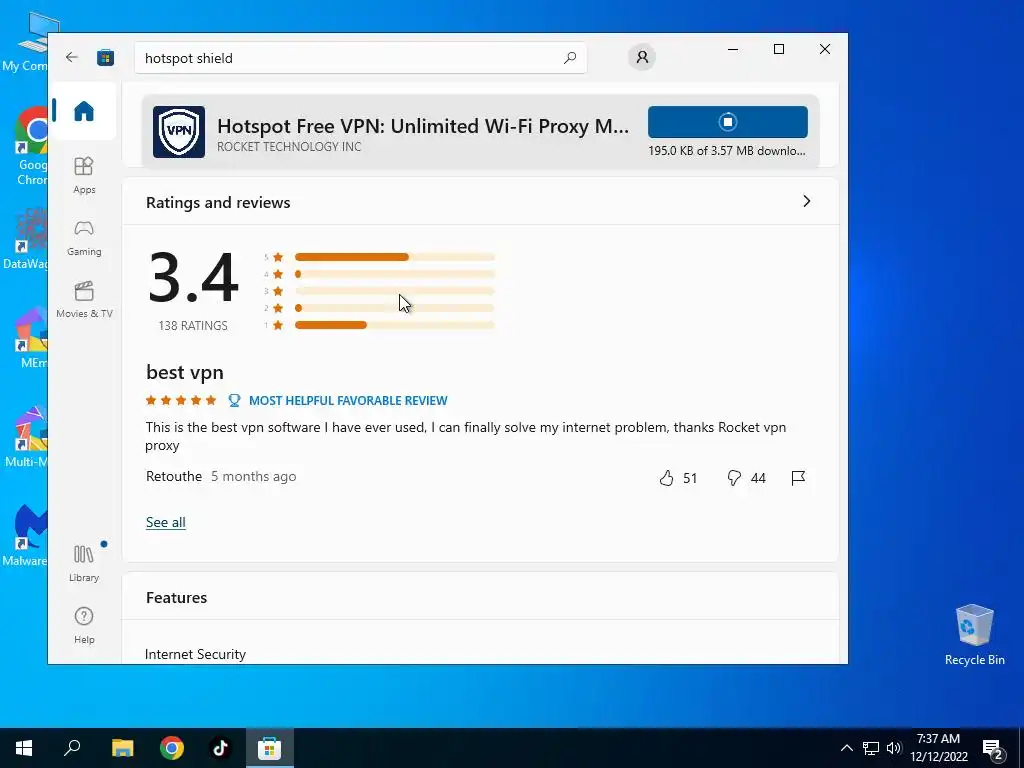Open TikTok from taskbar
The image size is (1024, 768).
tap(220, 748)
